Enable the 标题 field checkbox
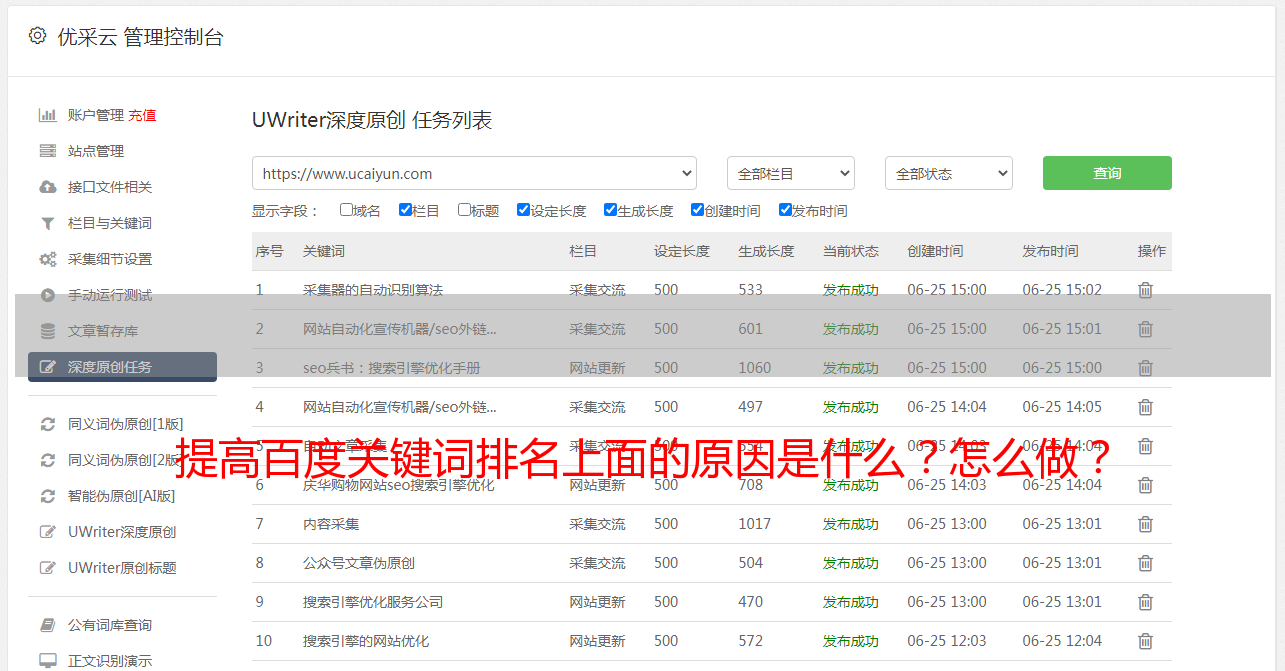 (464, 210)
